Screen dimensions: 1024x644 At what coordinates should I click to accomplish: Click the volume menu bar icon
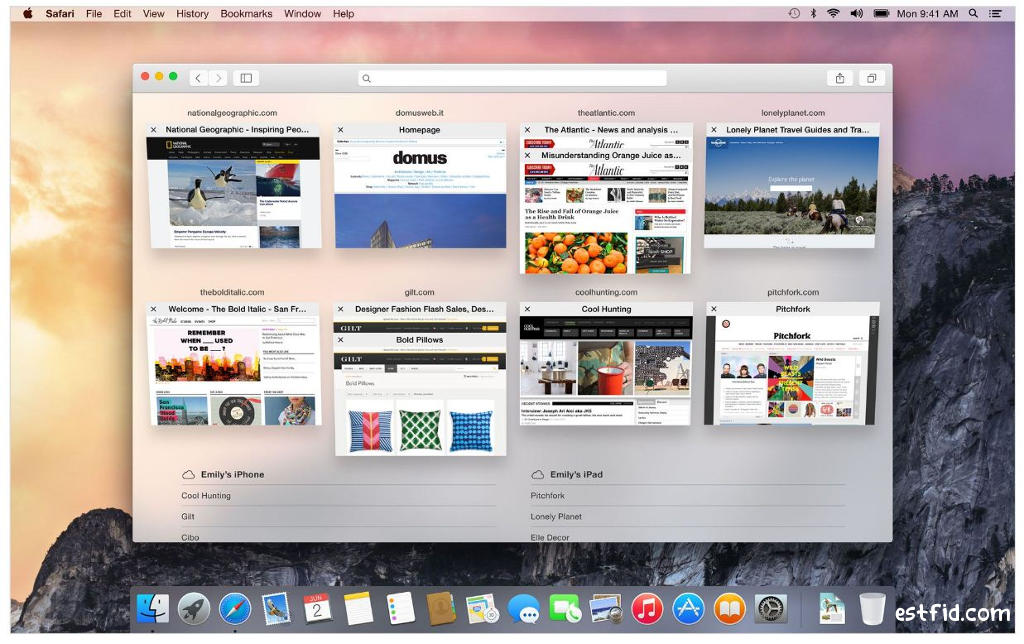click(x=856, y=13)
